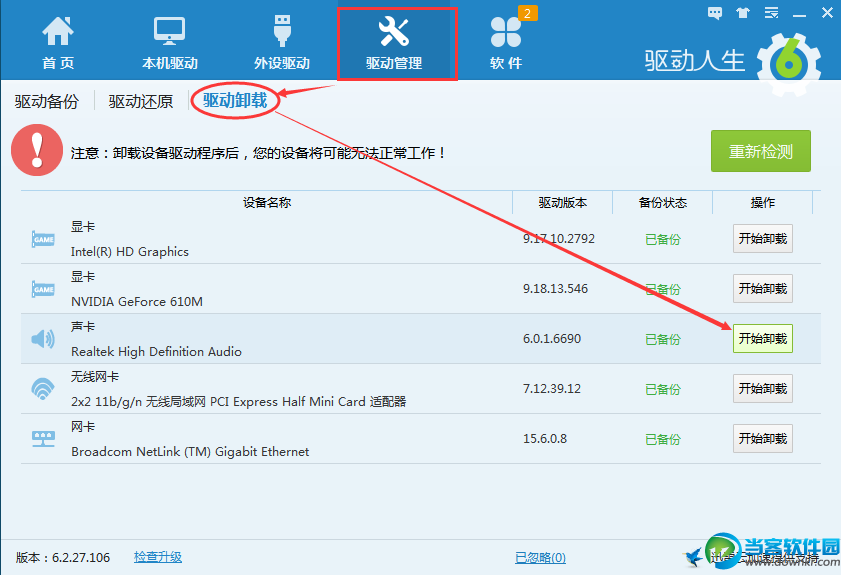
Task: Open the 驱动管理 wrench and screwdriver icon
Action: click(394, 31)
